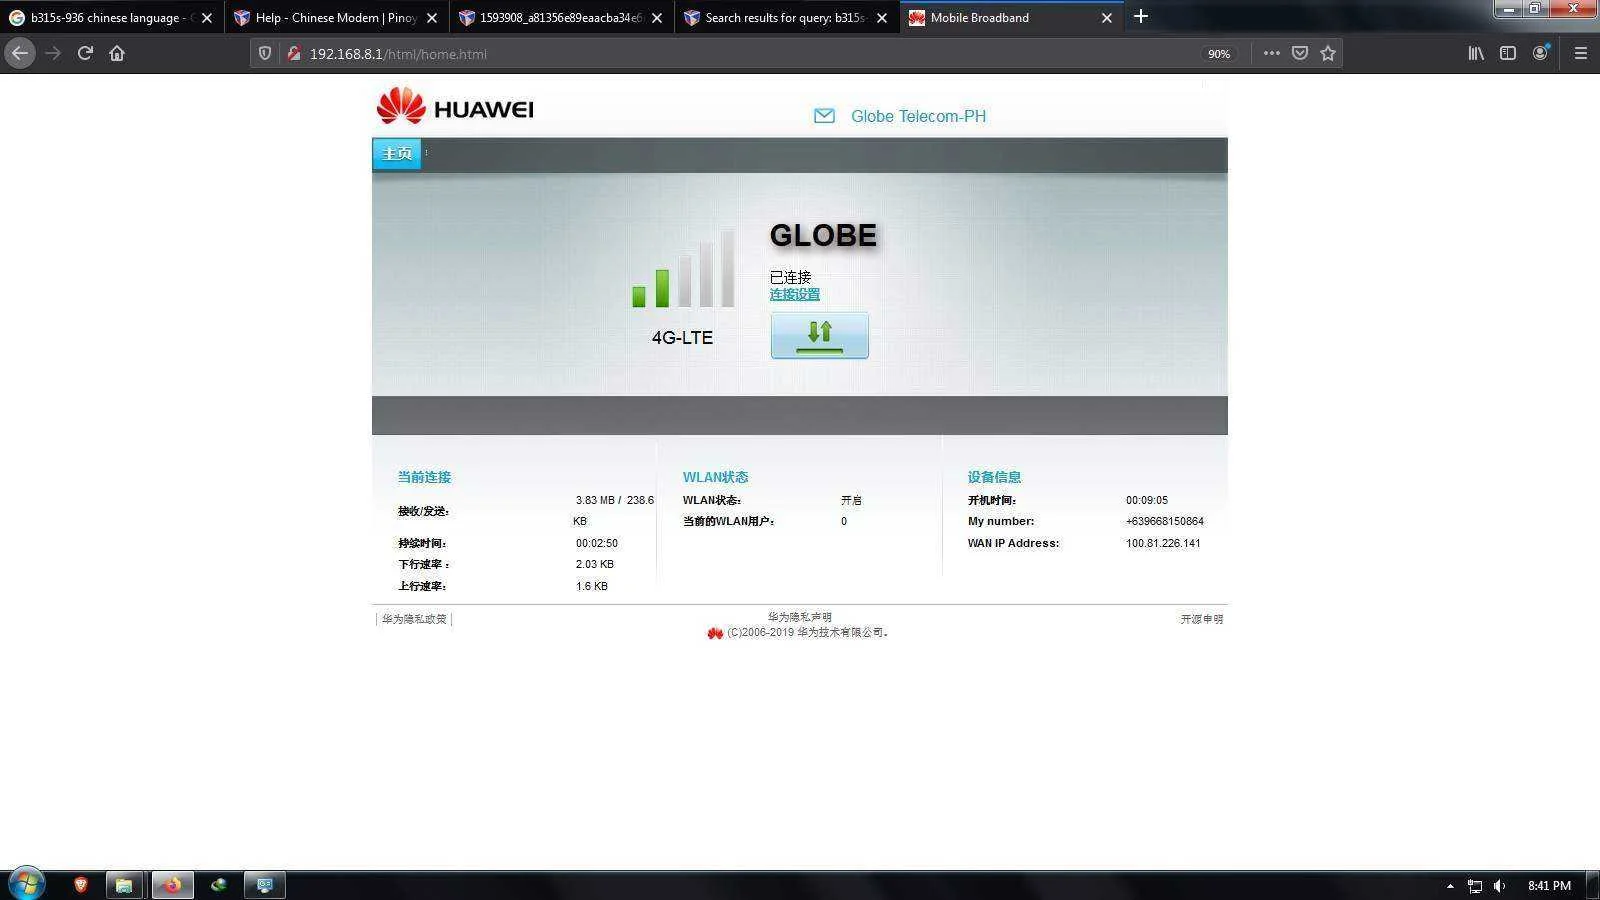Click the GLOBE operator name
Screen dimensions: 1600x900
(823, 236)
